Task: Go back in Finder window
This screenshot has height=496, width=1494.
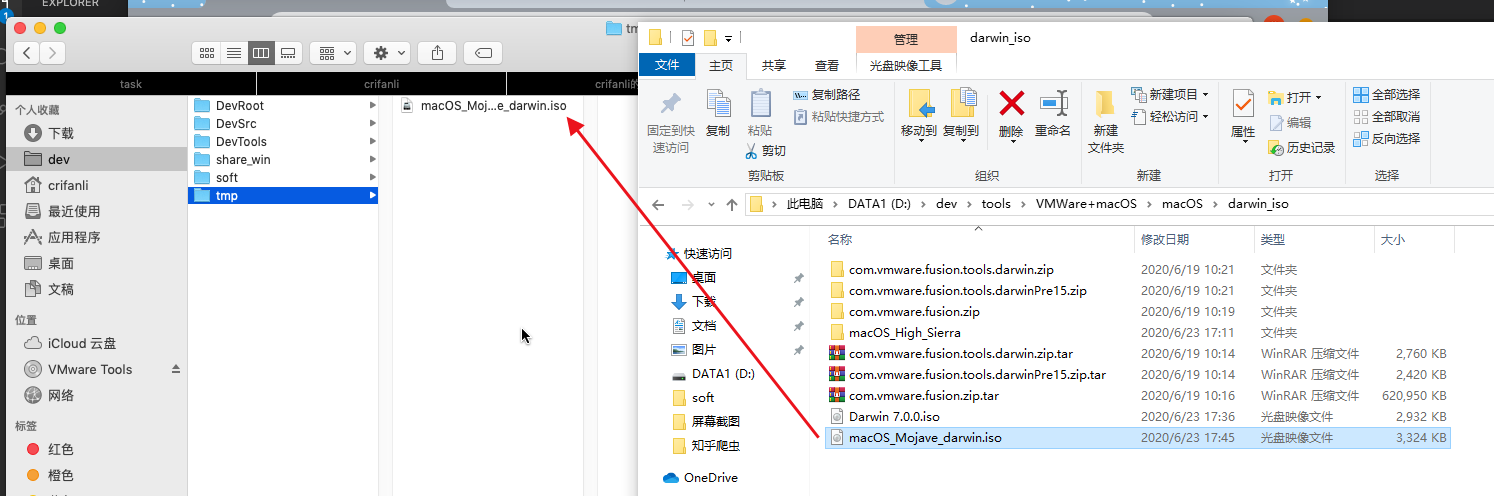Action: coord(28,53)
